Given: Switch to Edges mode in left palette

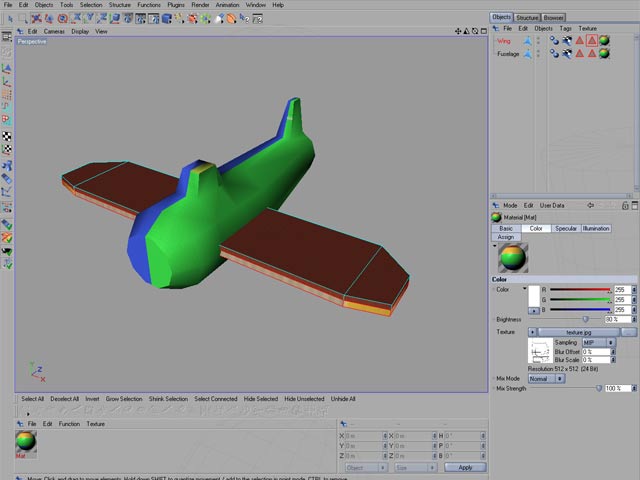Looking at the screenshot, I should coord(7,107).
